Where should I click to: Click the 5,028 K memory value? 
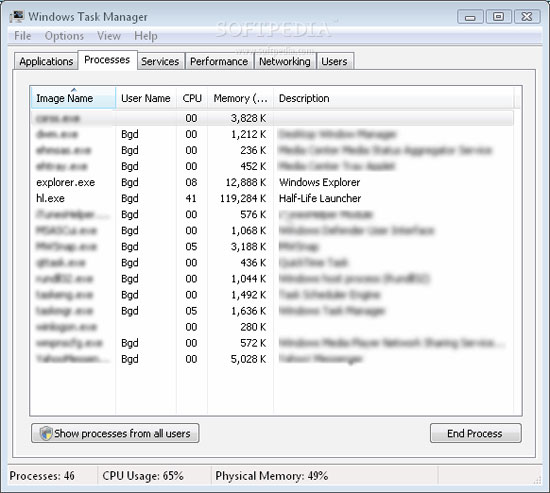pos(248,359)
